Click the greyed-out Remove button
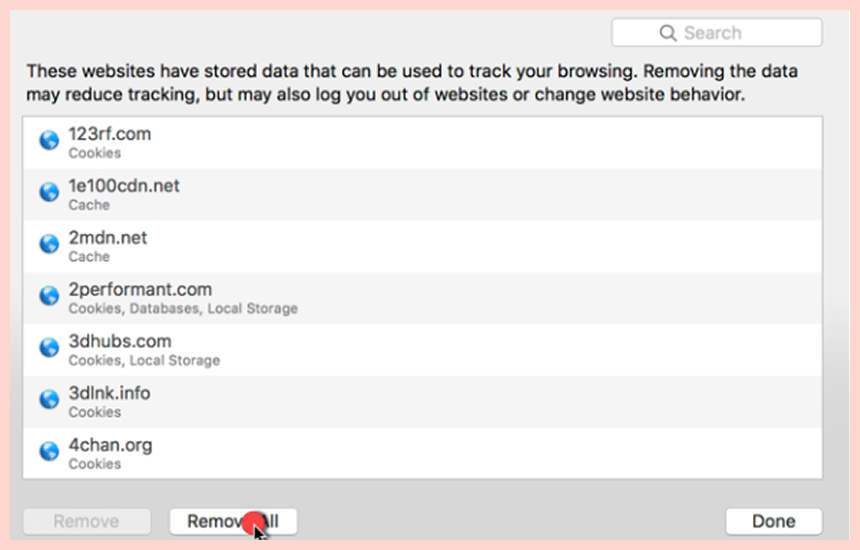The width and height of the screenshot is (860, 550). pyautogui.click(x=87, y=521)
